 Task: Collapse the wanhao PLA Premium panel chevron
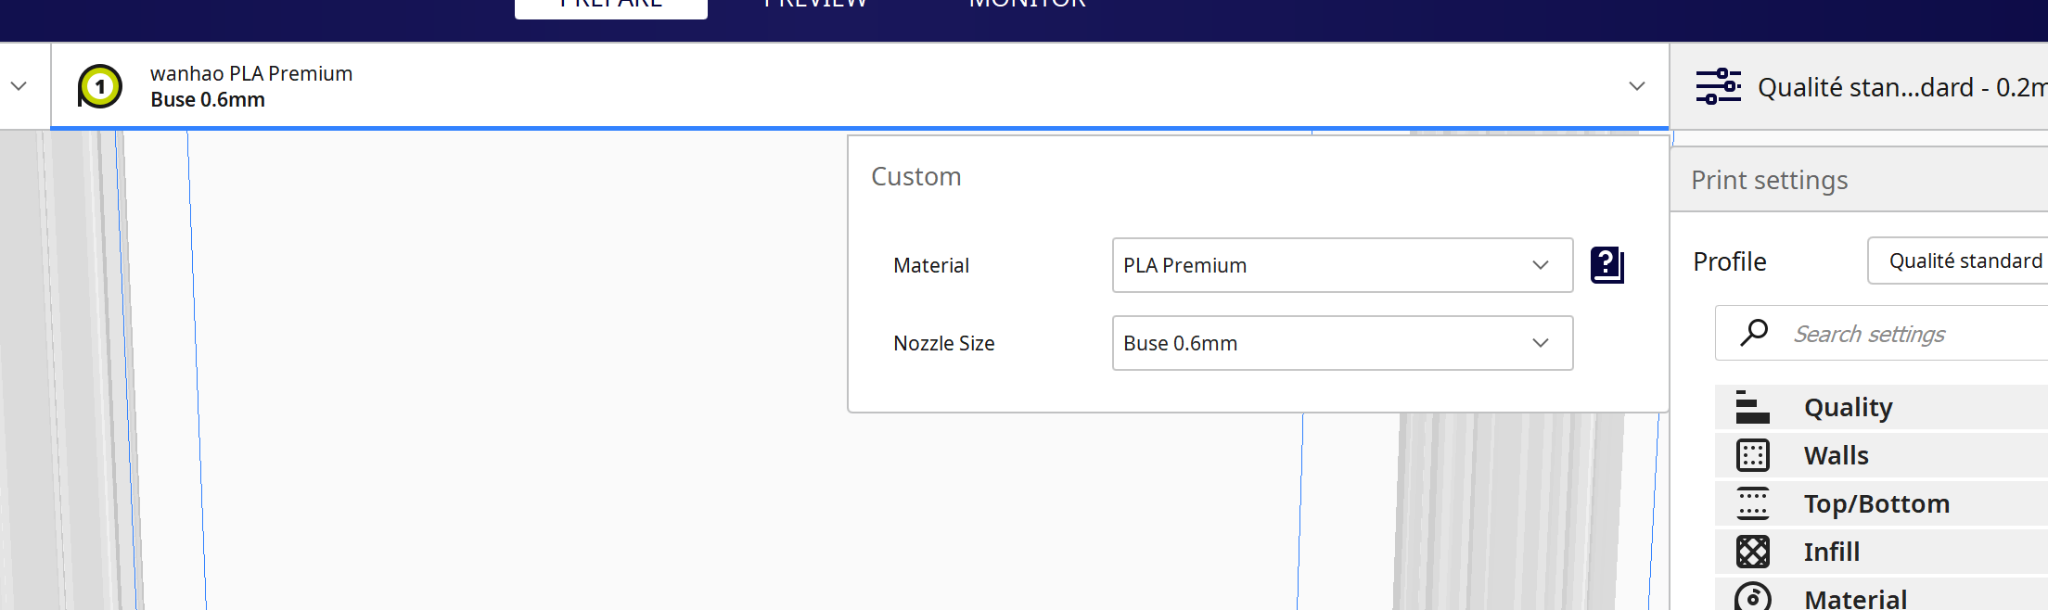point(1637,86)
